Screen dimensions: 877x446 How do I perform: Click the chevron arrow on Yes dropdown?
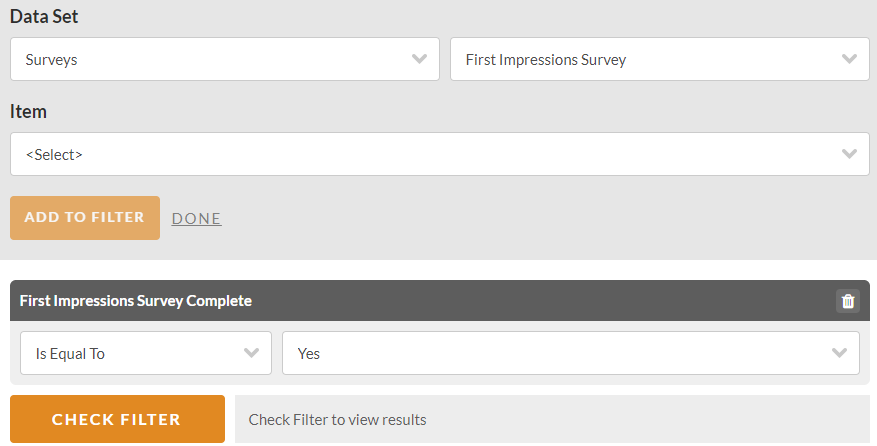(x=839, y=353)
